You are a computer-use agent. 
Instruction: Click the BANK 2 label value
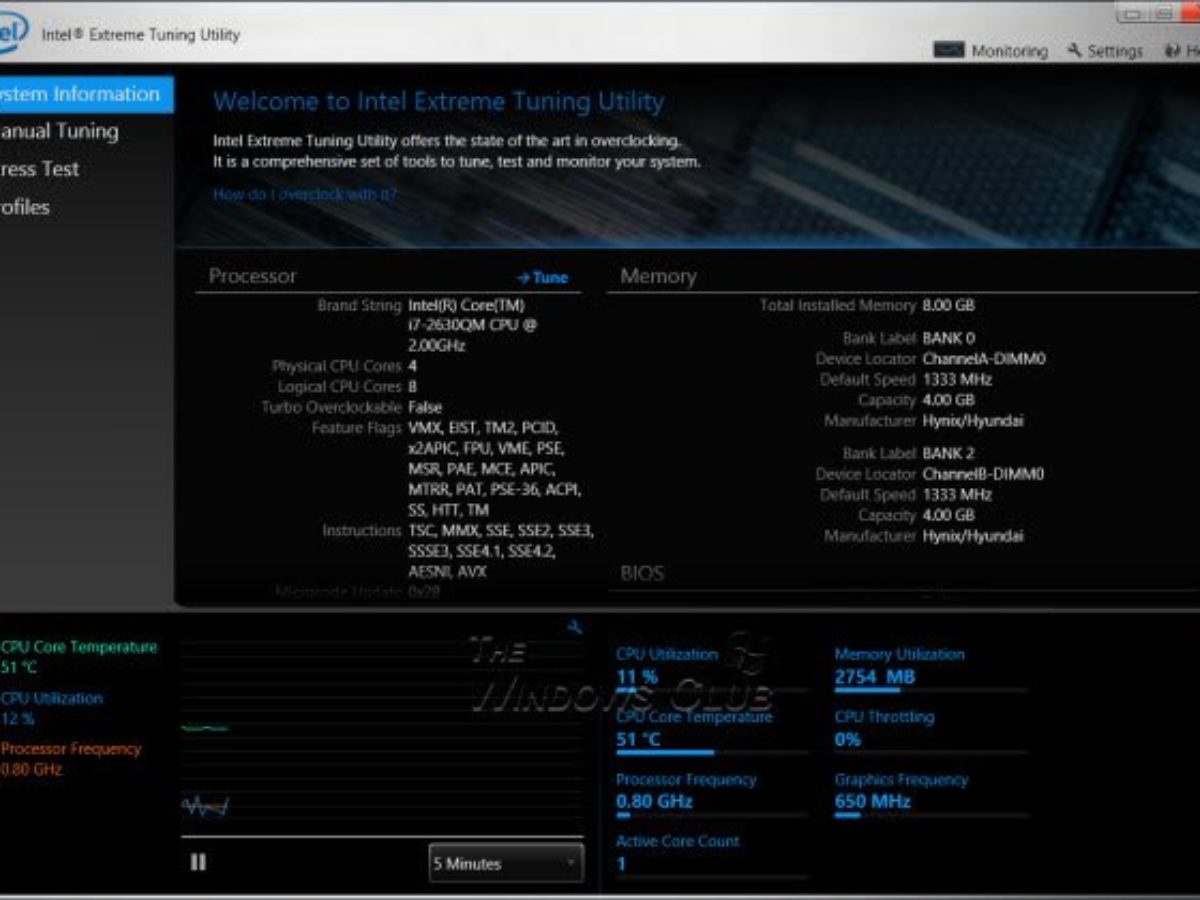[948, 453]
